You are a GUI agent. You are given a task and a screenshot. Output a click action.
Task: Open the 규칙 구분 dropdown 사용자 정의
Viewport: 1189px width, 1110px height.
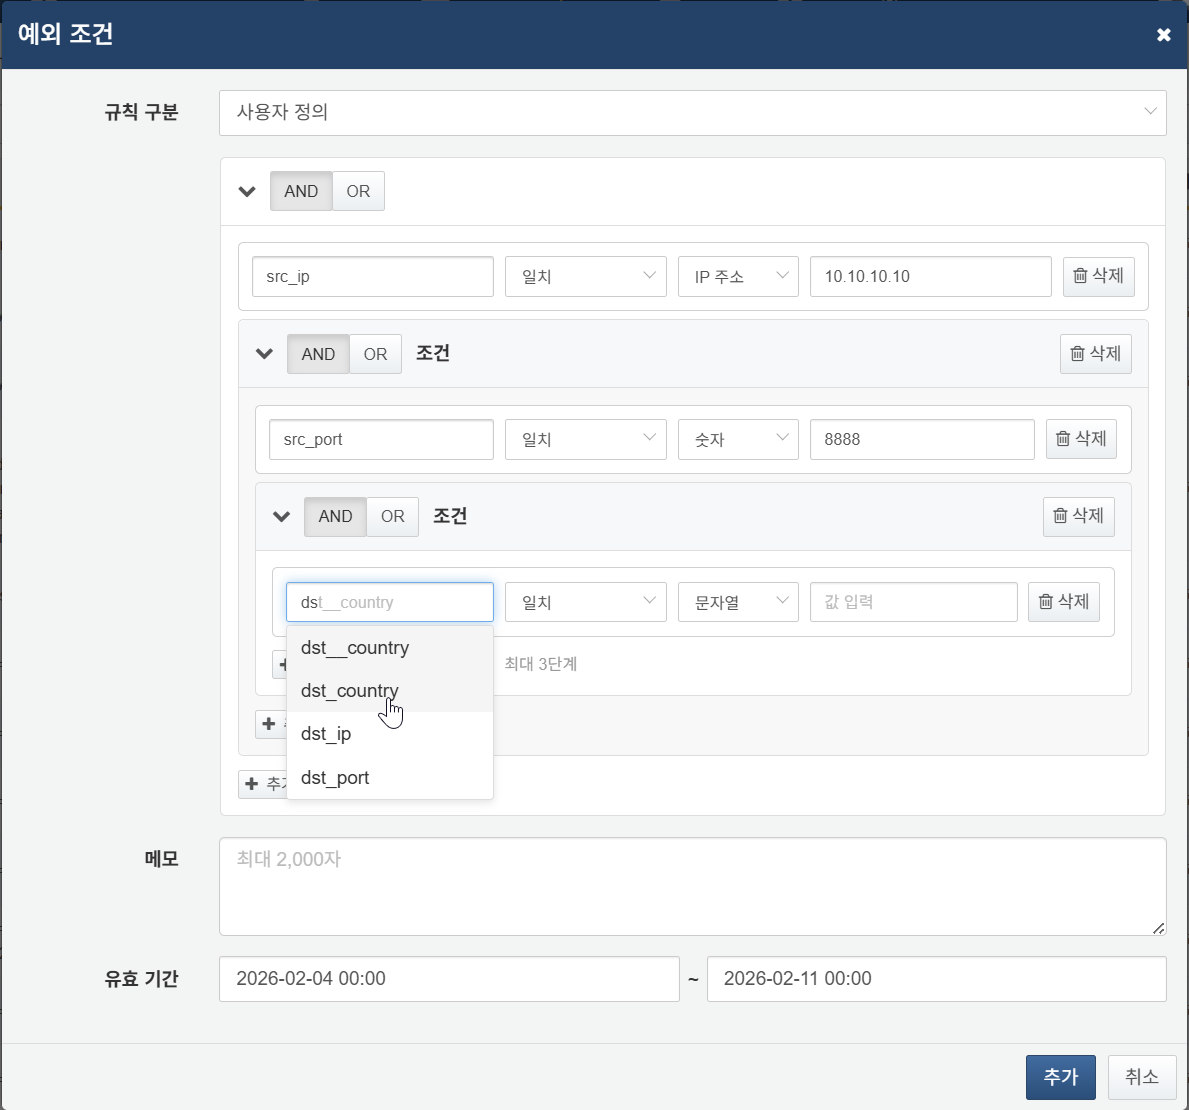[692, 113]
